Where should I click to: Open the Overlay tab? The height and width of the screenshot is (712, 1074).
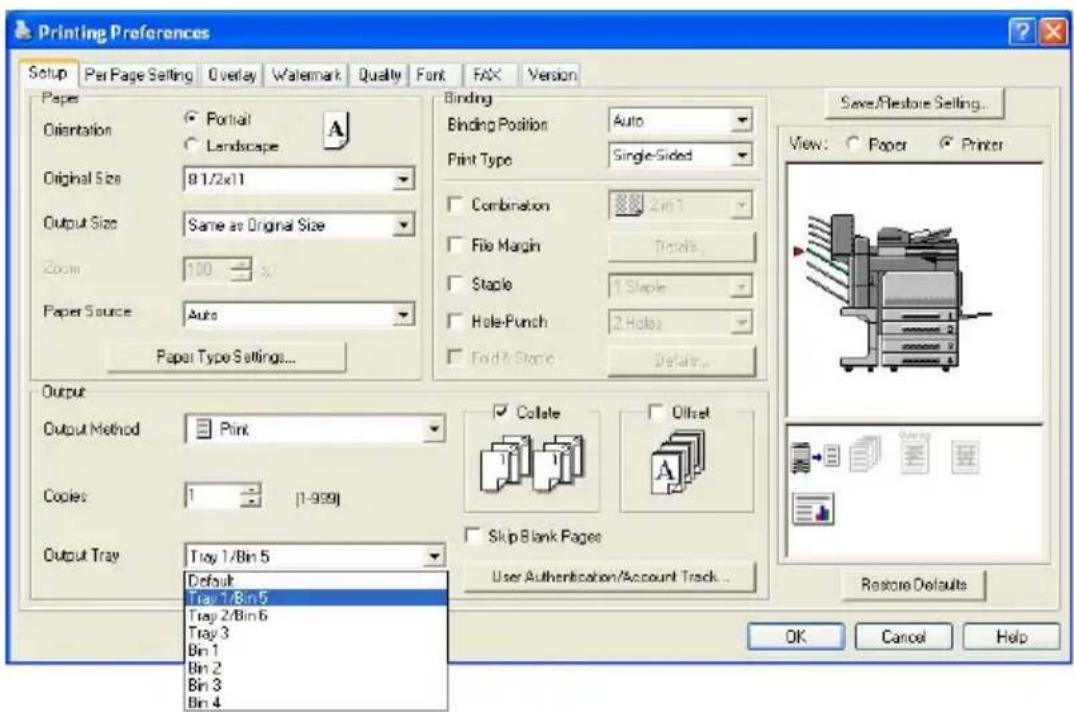click(232, 75)
